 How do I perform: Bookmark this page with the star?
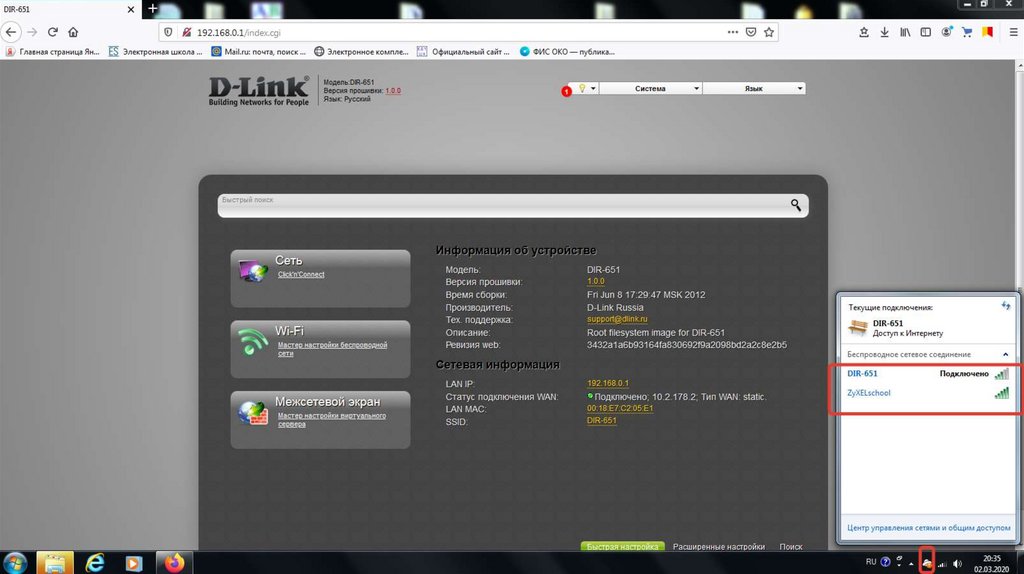[x=769, y=32]
